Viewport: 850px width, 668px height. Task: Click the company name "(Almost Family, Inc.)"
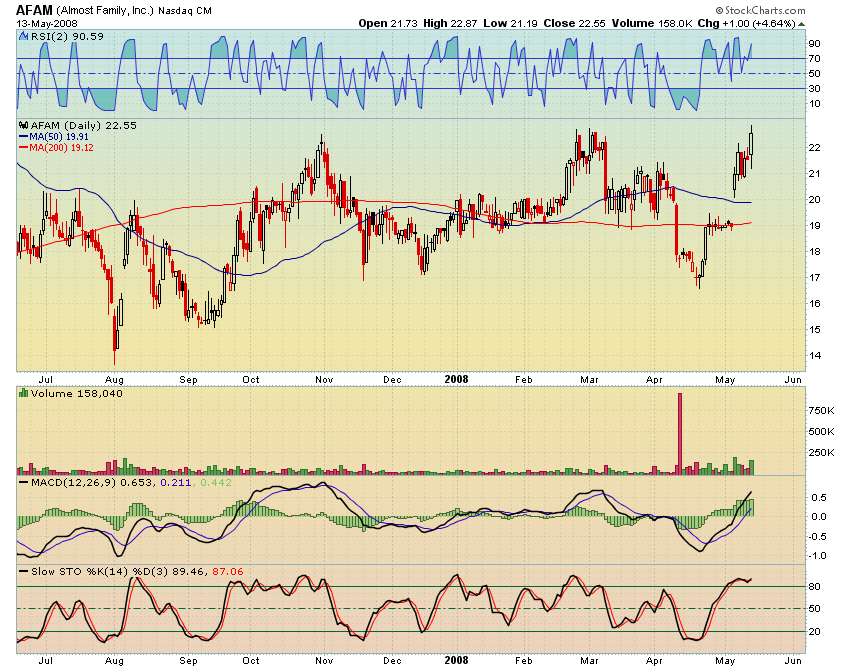(105, 10)
